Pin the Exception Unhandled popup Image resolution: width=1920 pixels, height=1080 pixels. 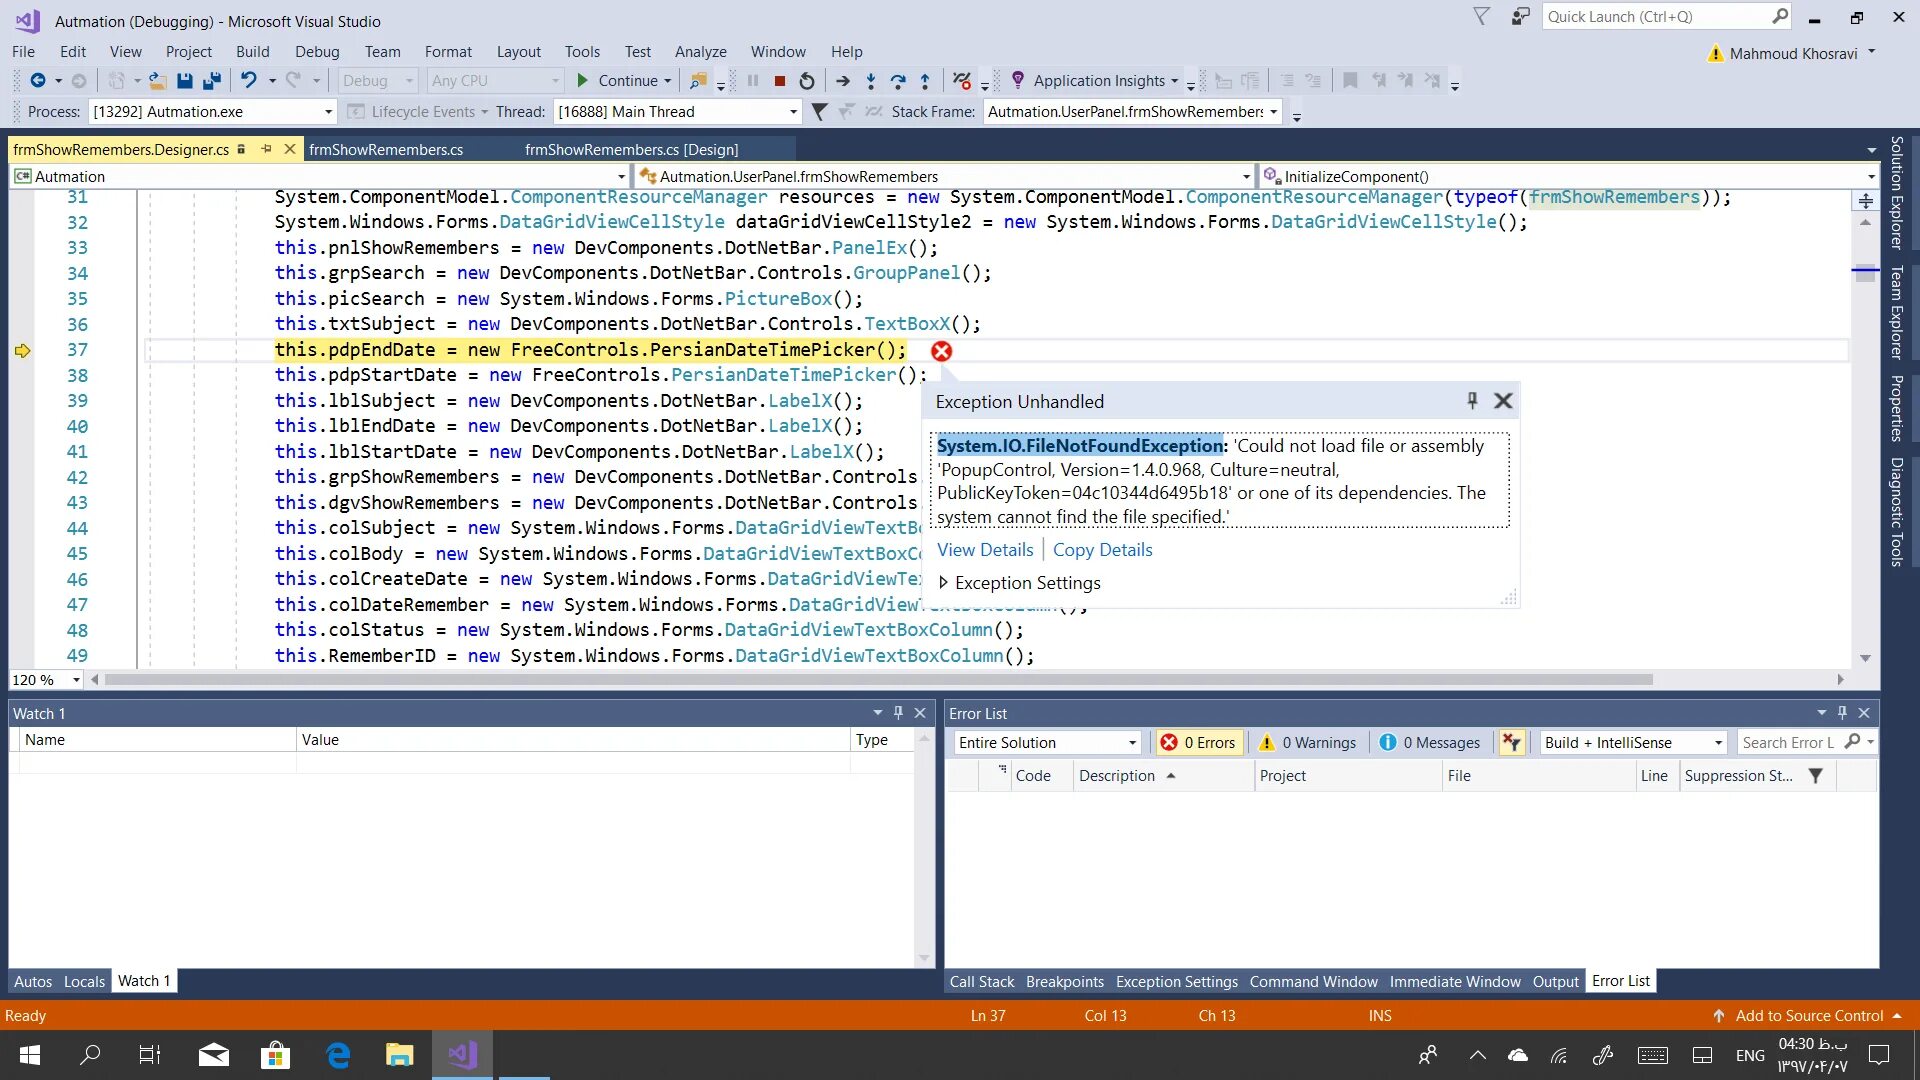(x=1472, y=401)
